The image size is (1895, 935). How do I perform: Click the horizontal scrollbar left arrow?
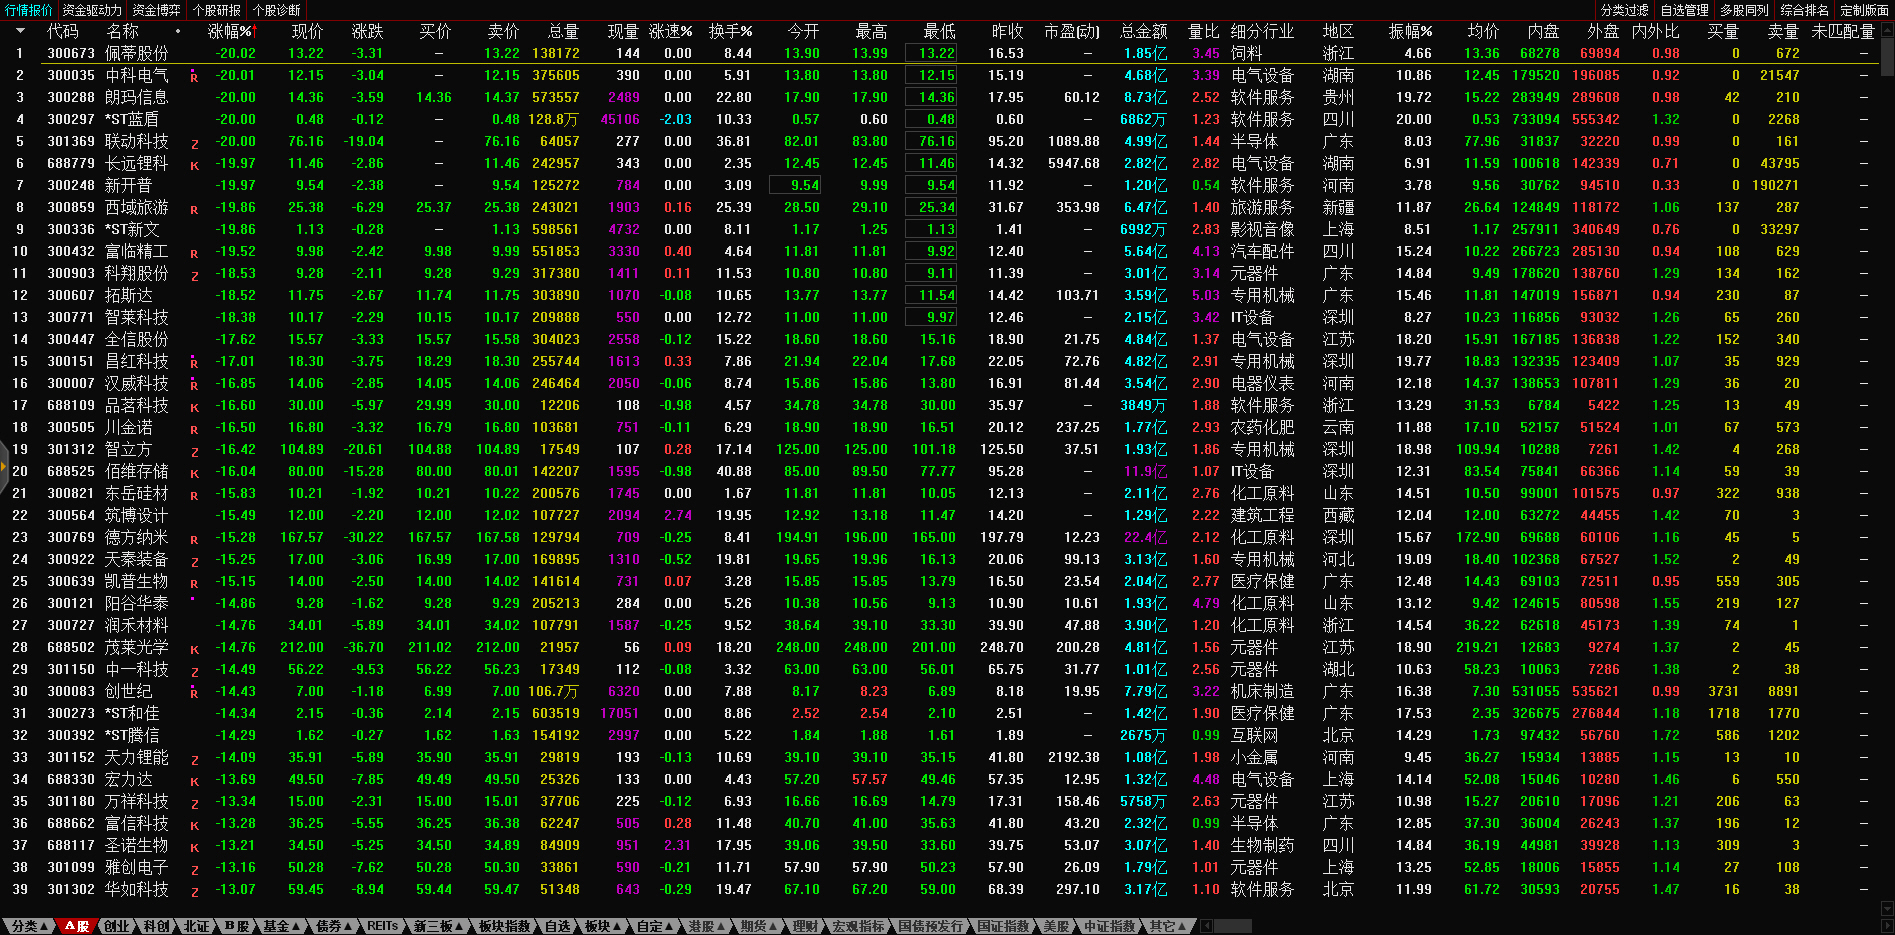point(1207,926)
